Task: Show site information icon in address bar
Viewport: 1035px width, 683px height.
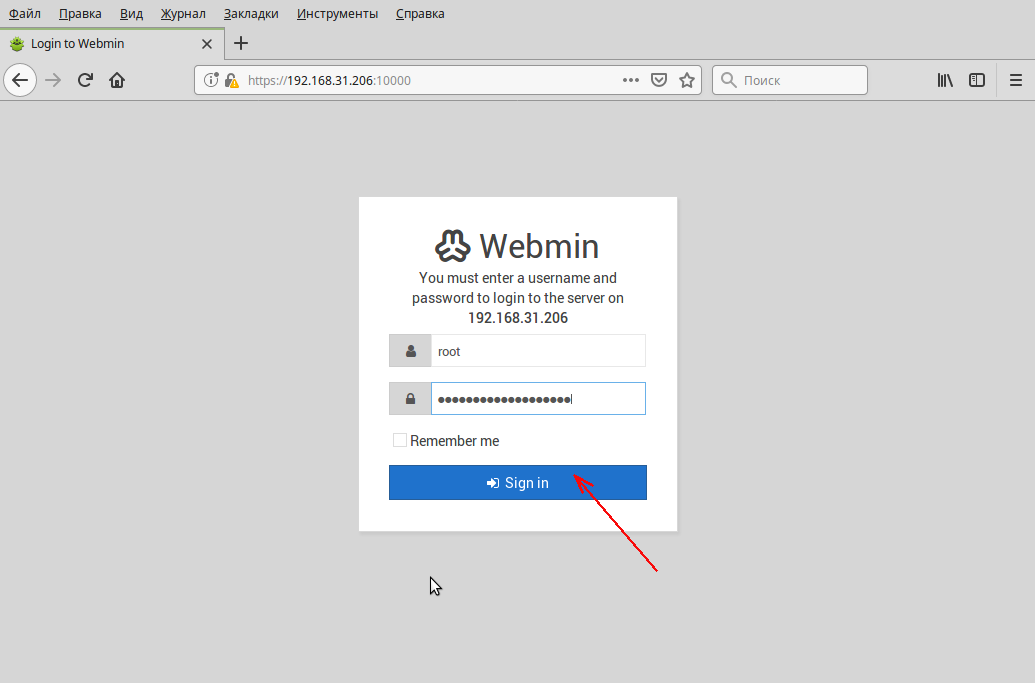Action: tap(211, 81)
